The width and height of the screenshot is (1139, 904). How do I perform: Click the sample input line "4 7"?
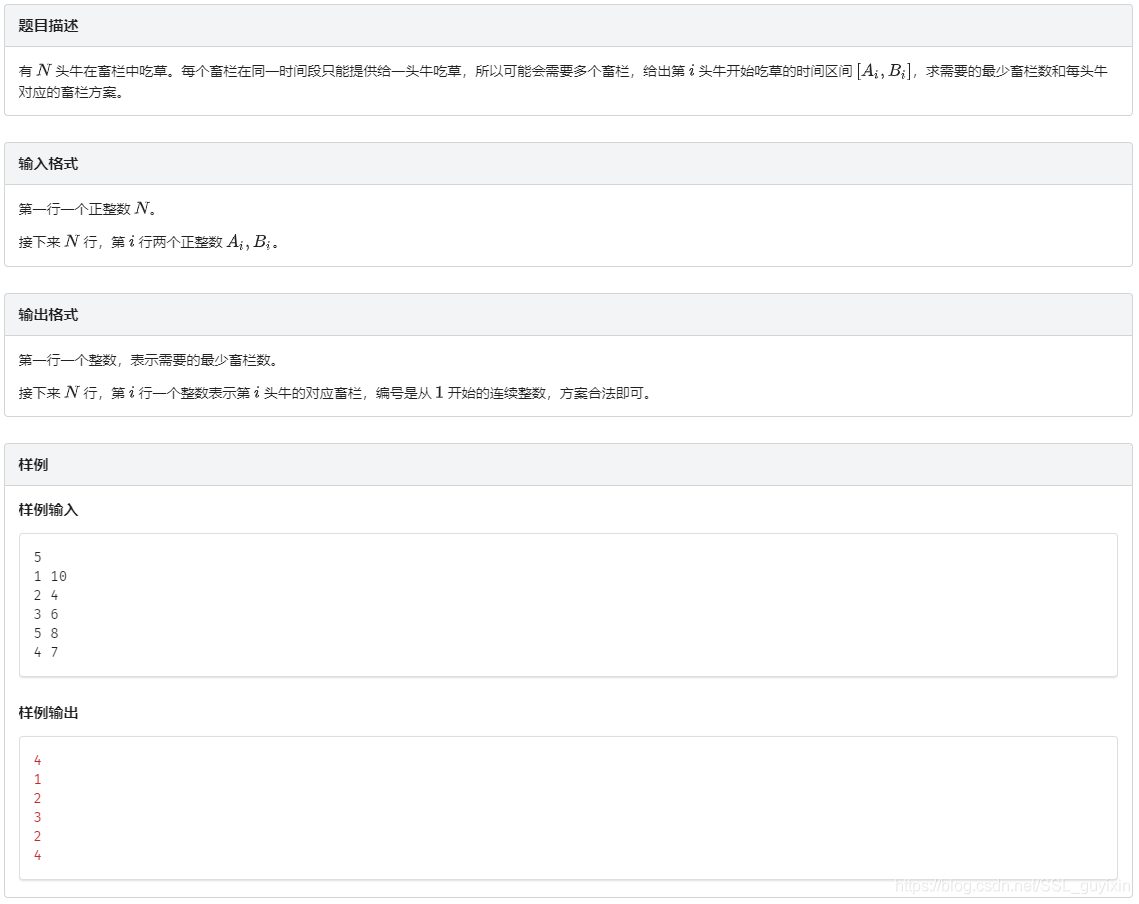pyautogui.click(x=46, y=652)
